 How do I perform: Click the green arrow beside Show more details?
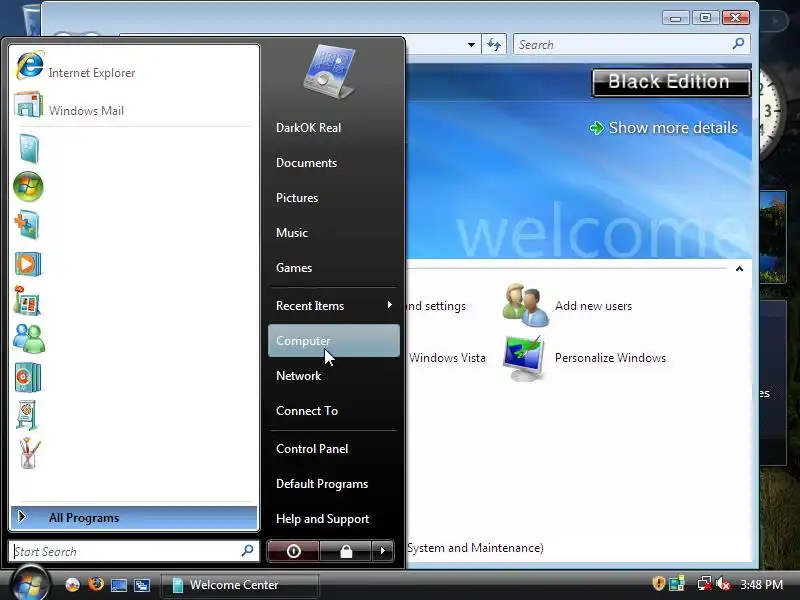596,128
